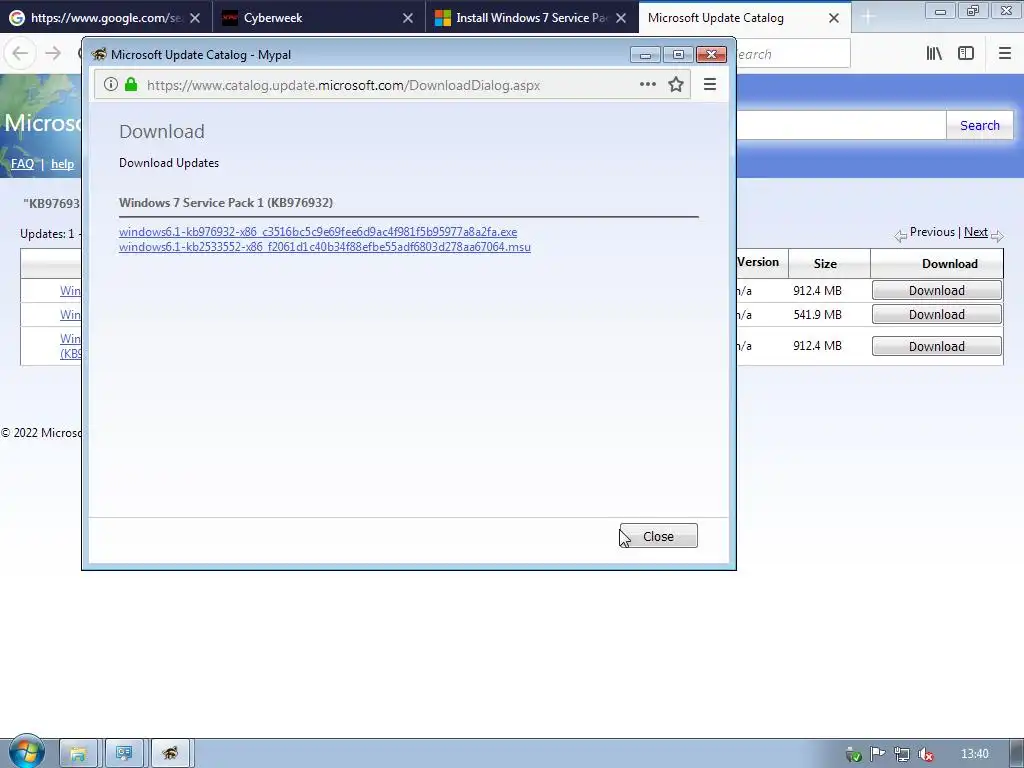This screenshot has height=768, width=1024.
Task: Bookmark this page with the star icon
Action: click(x=676, y=84)
